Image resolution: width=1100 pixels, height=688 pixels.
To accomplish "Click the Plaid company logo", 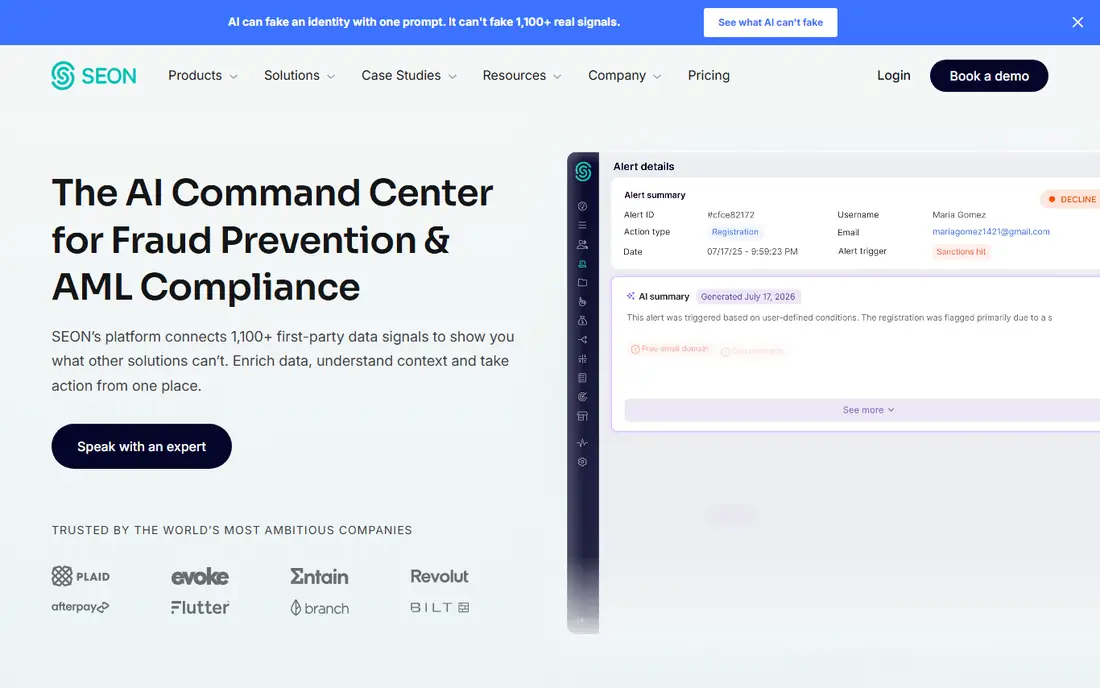I will click(81, 576).
